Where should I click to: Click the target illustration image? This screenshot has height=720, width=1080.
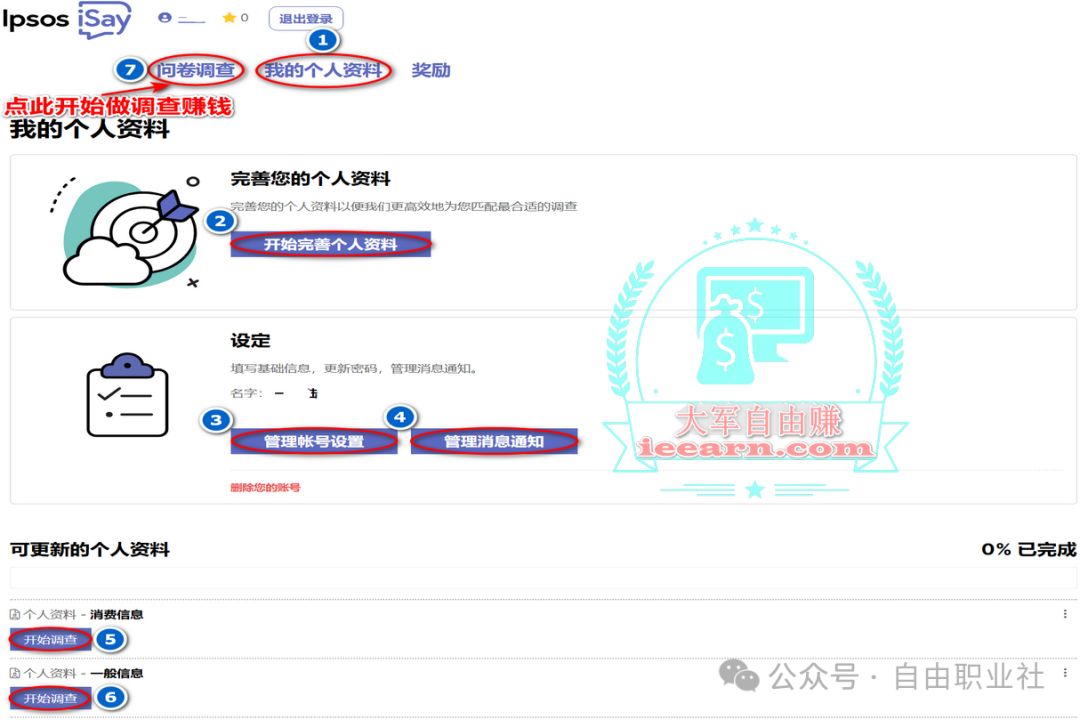point(125,232)
